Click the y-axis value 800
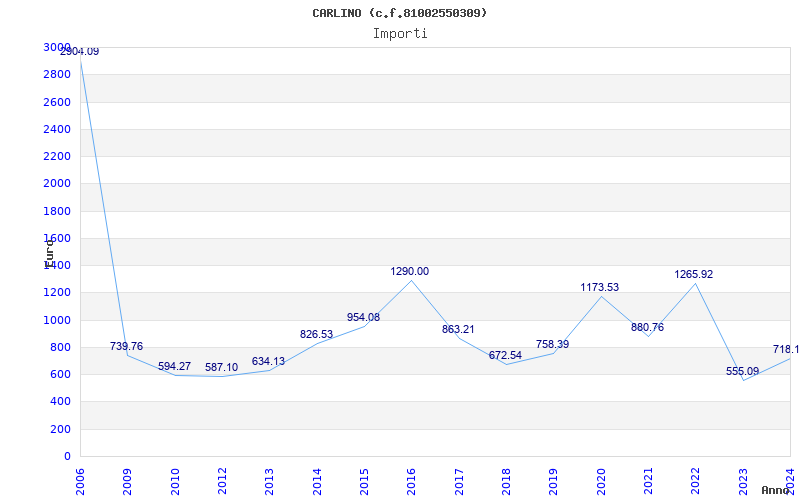 pos(60,347)
